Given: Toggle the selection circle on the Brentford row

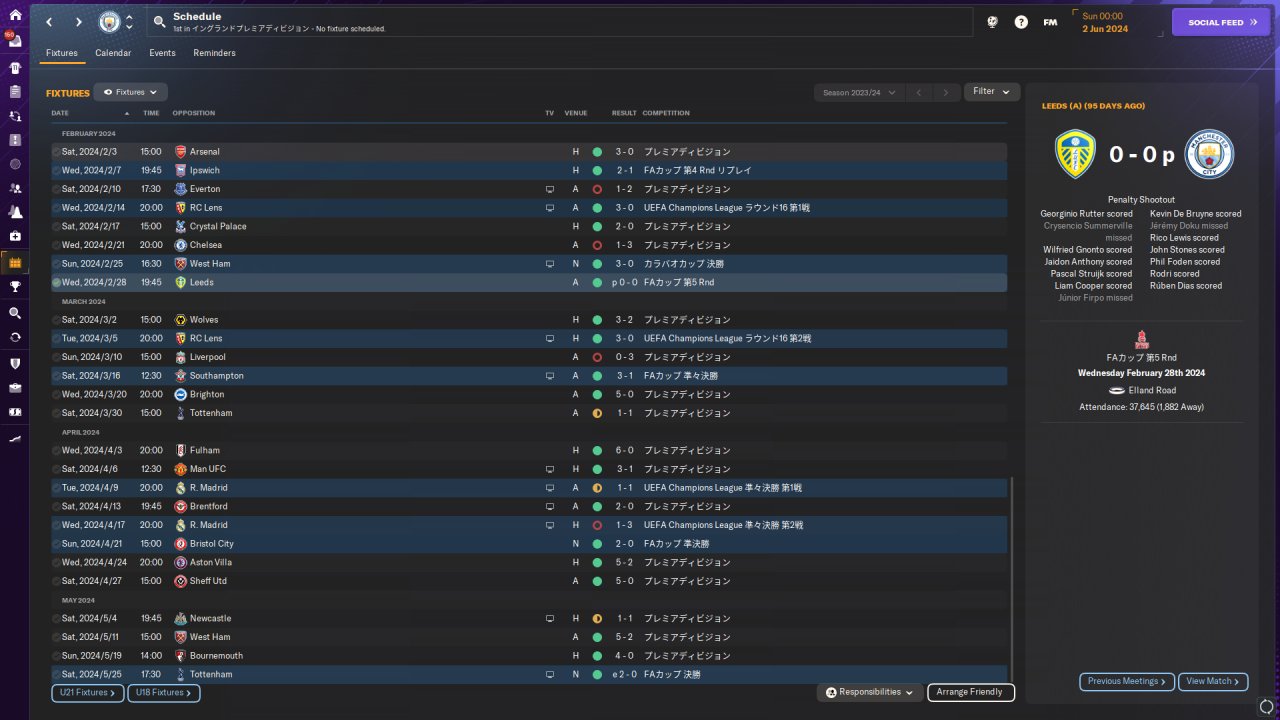Looking at the screenshot, I should click(x=57, y=507).
